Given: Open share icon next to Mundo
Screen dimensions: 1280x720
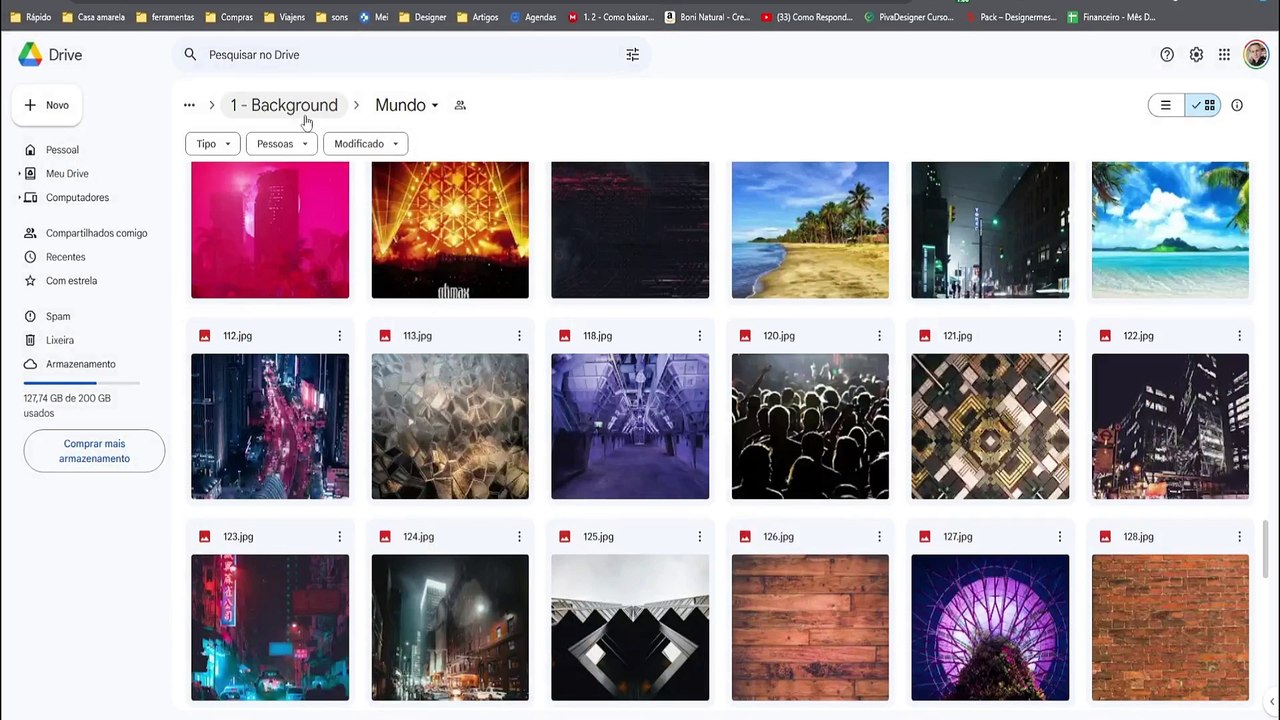Looking at the screenshot, I should [460, 105].
